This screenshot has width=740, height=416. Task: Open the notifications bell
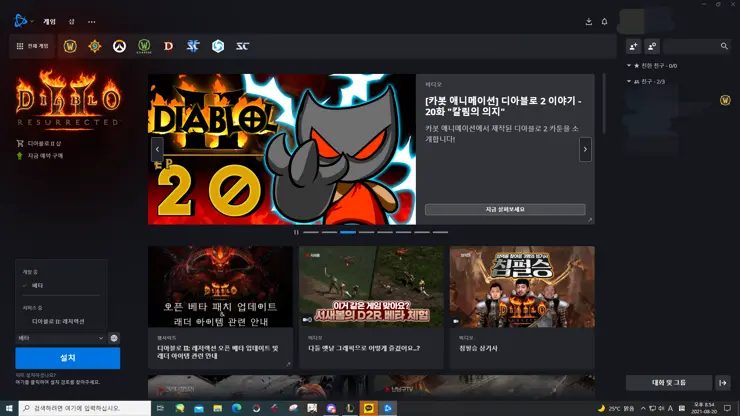tap(605, 22)
